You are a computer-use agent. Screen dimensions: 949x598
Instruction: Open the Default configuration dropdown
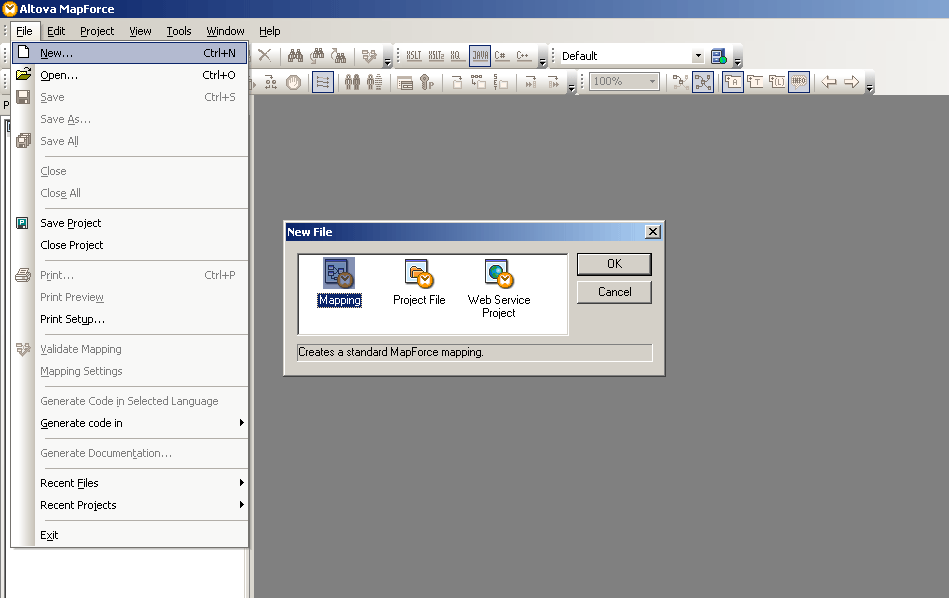tap(698, 56)
